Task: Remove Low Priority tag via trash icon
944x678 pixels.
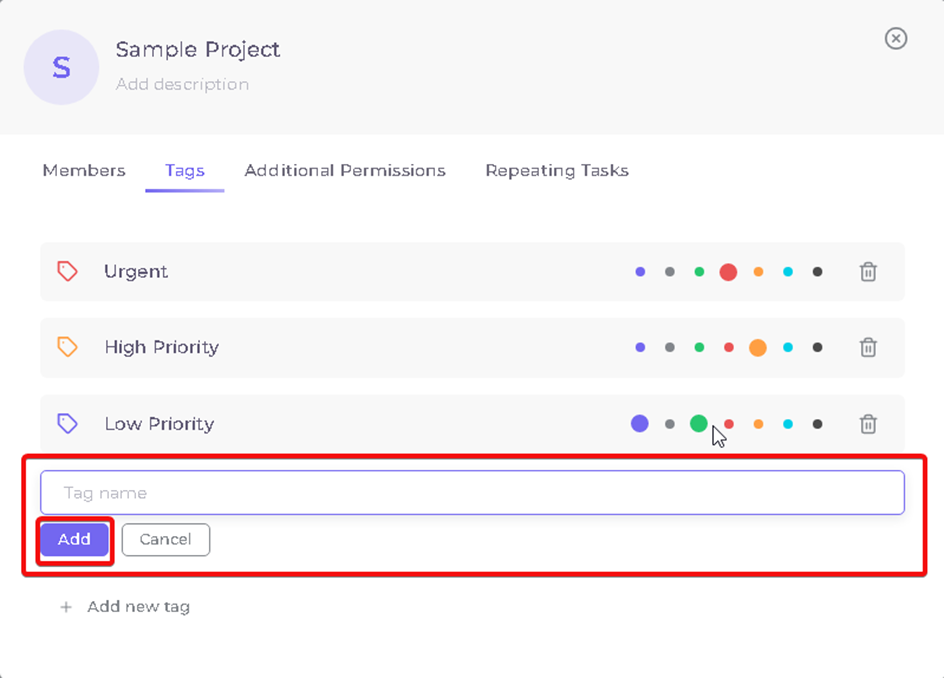Action: click(x=868, y=424)
